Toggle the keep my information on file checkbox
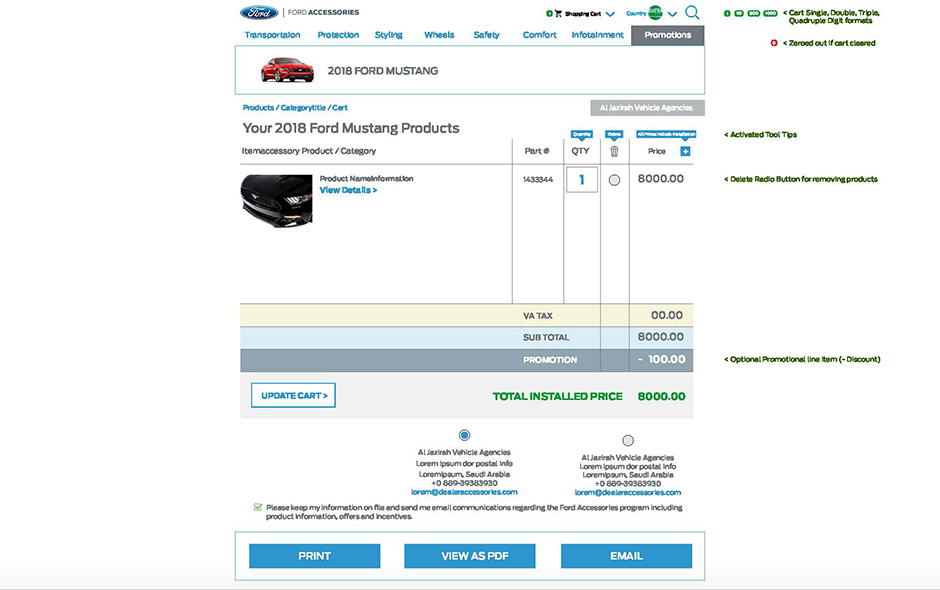The image size is (940, 590). (x=258, y=507)
